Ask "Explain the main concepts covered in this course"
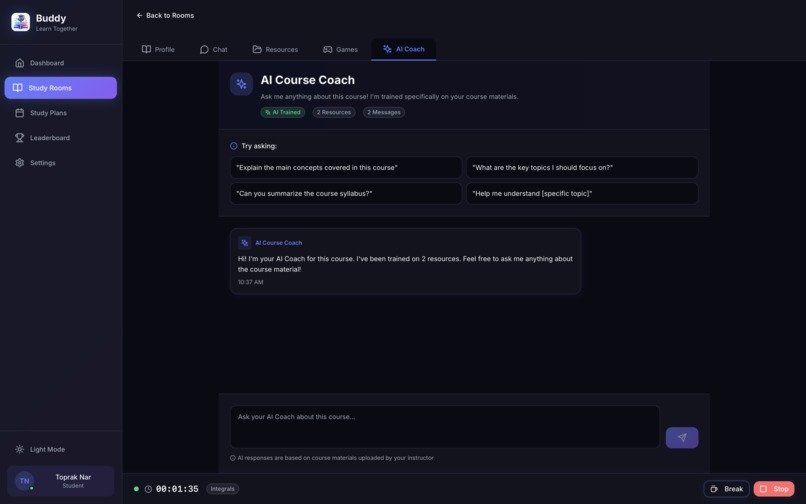This screenshot has width=806, height=504. click(x=346, y=168)
